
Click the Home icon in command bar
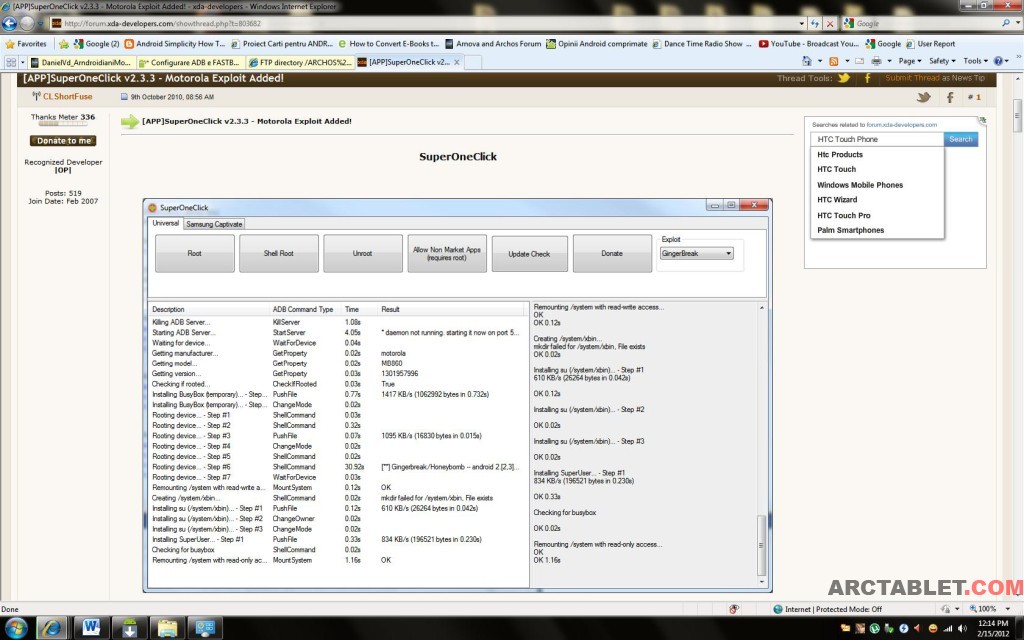807,61
